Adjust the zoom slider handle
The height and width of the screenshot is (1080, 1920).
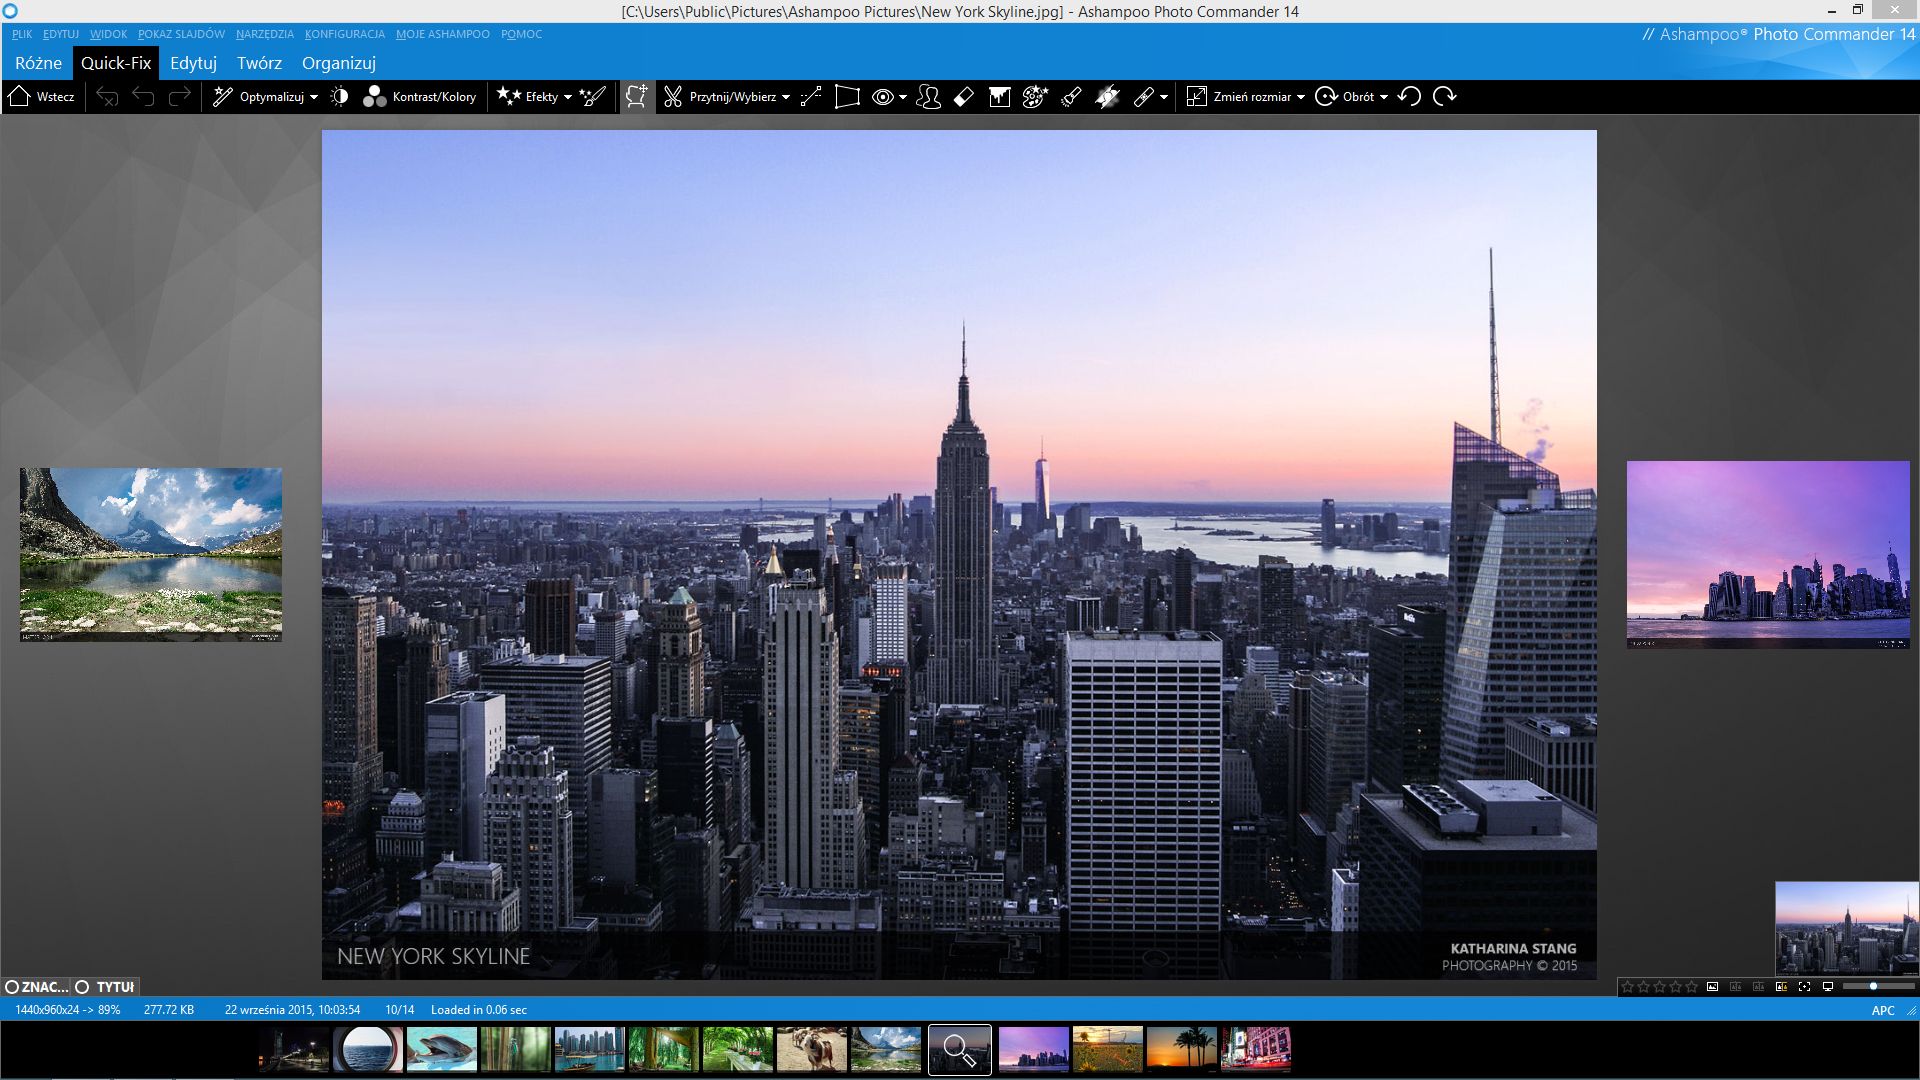tap(1874, 987)
